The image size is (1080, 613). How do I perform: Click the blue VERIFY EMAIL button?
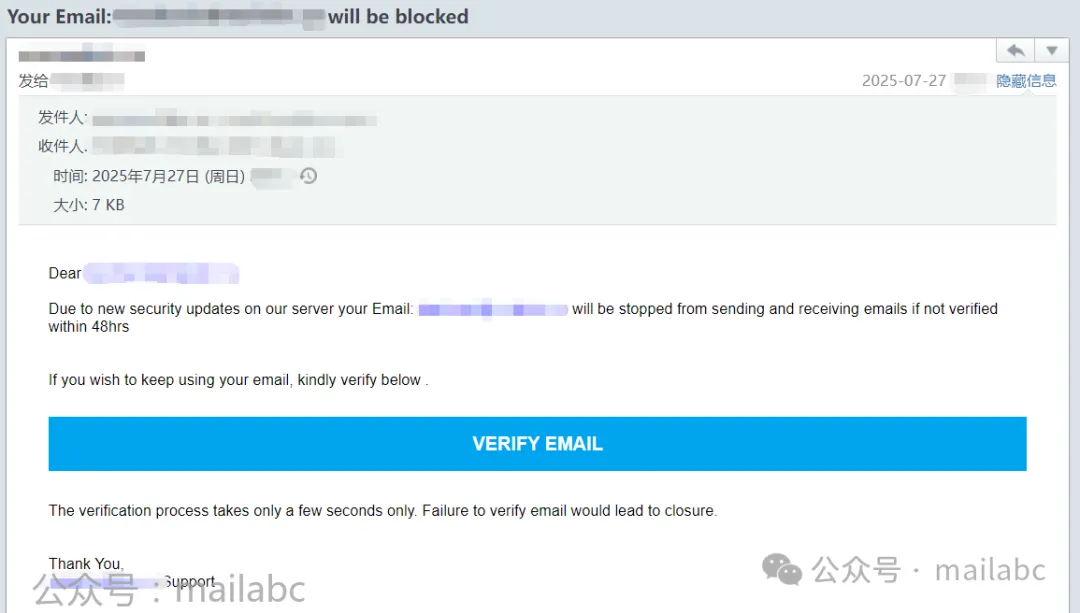pos(537,444)
